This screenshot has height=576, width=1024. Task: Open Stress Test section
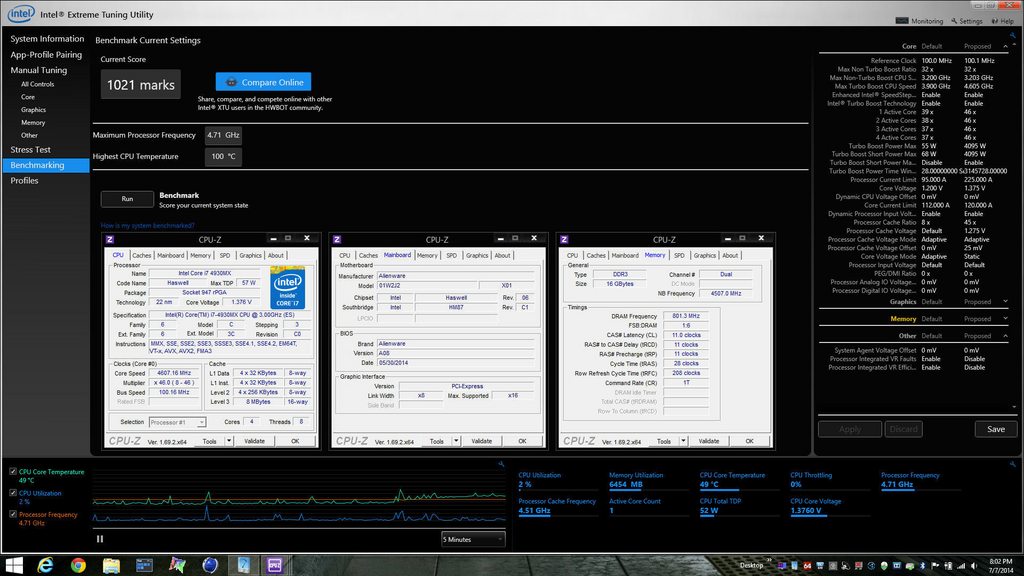point(30,150)
